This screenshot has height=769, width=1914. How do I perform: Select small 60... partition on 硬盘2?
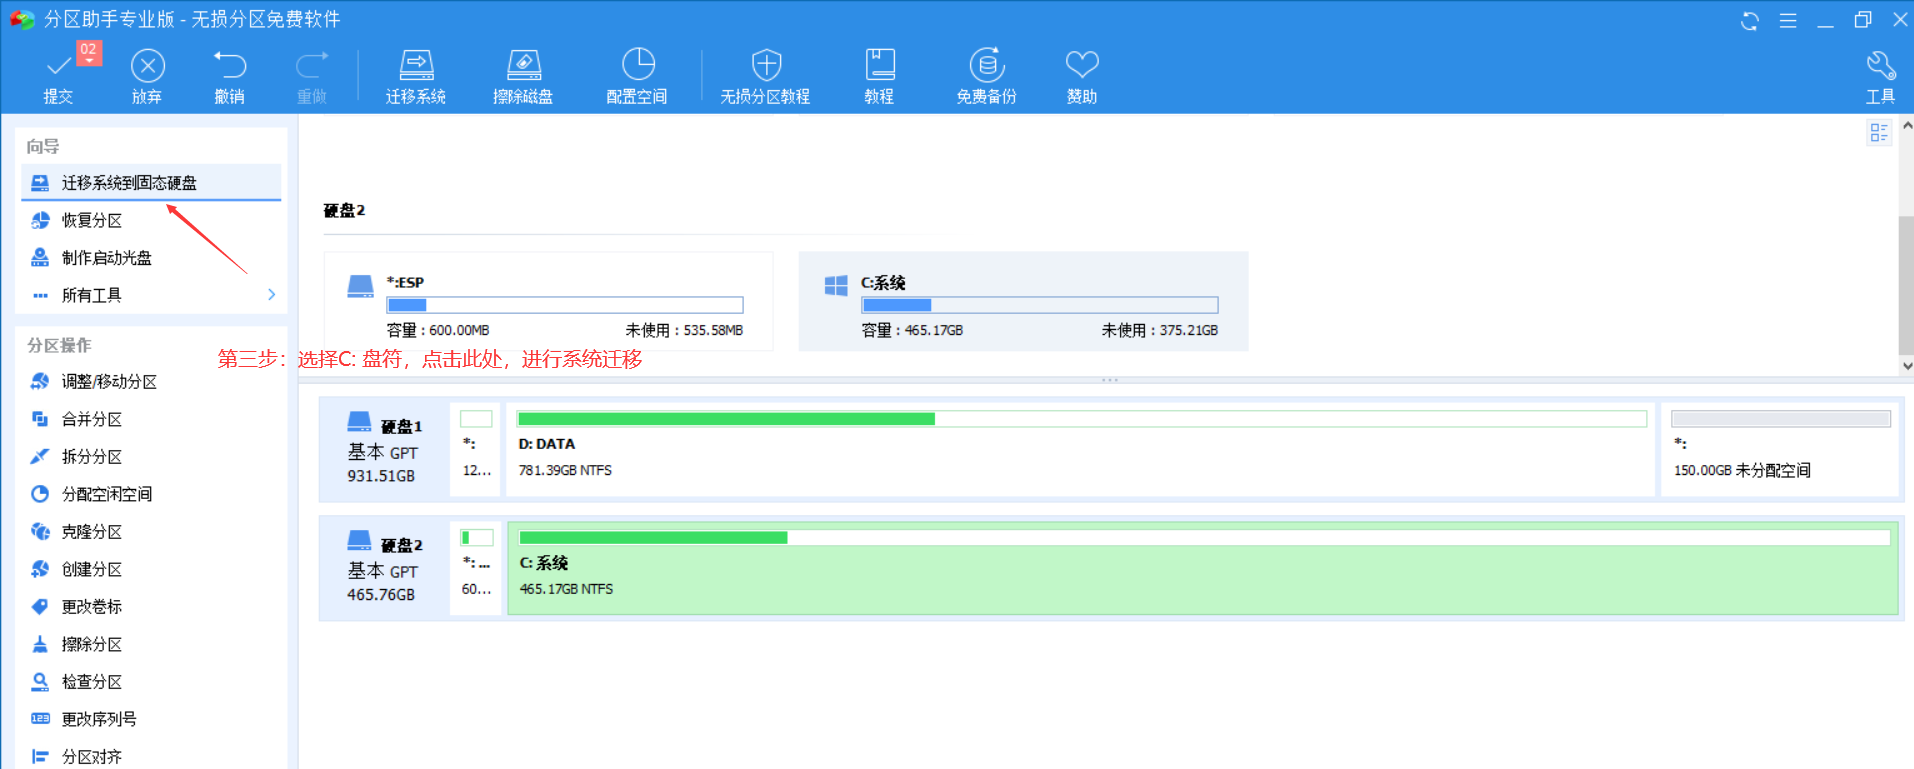476,568
